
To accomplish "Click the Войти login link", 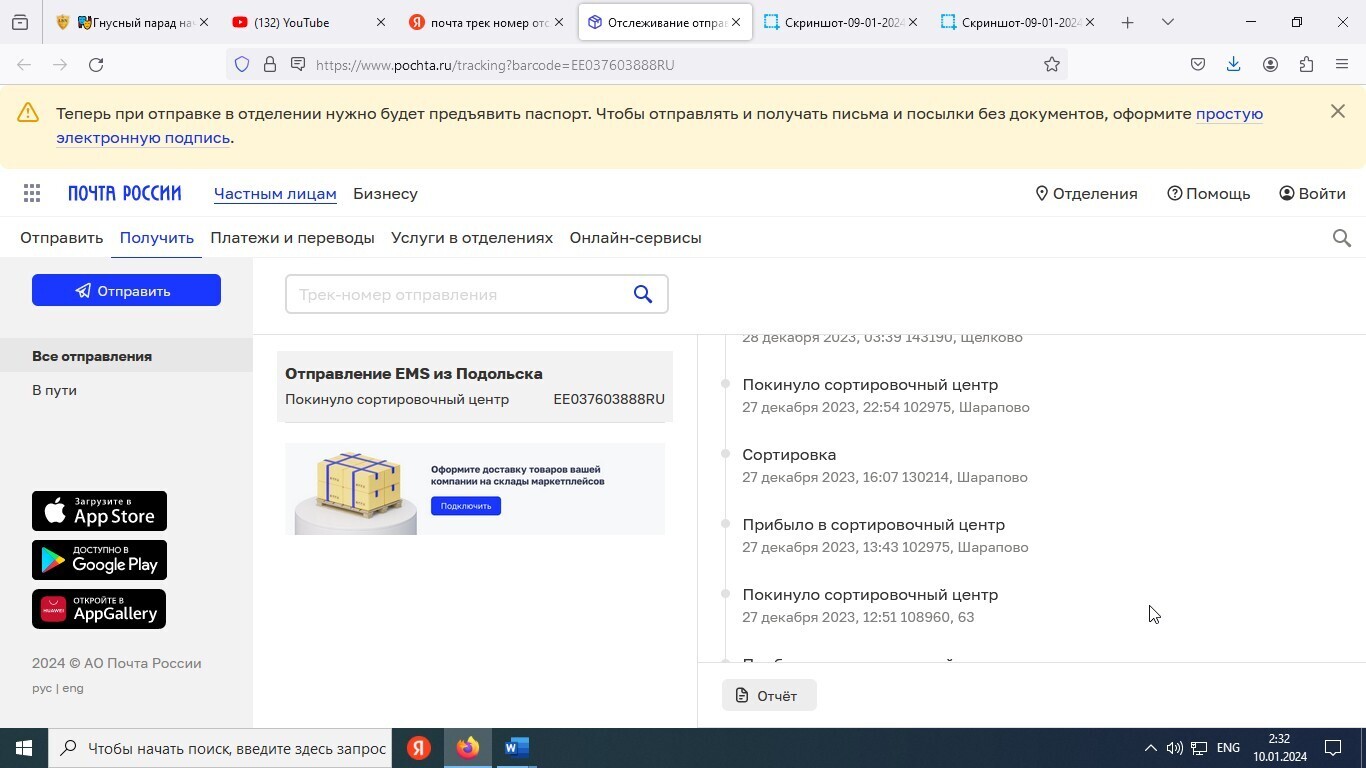I will pyautogui.click(x=1312, y=194).
